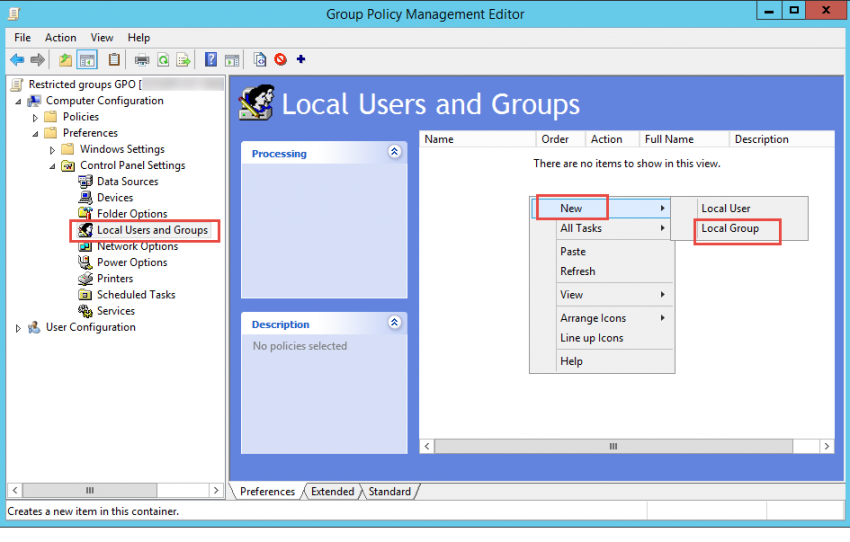Screen dimensions: 850x542
Task: Expand the User Configuration node arrow
Action: click(18, 328)
